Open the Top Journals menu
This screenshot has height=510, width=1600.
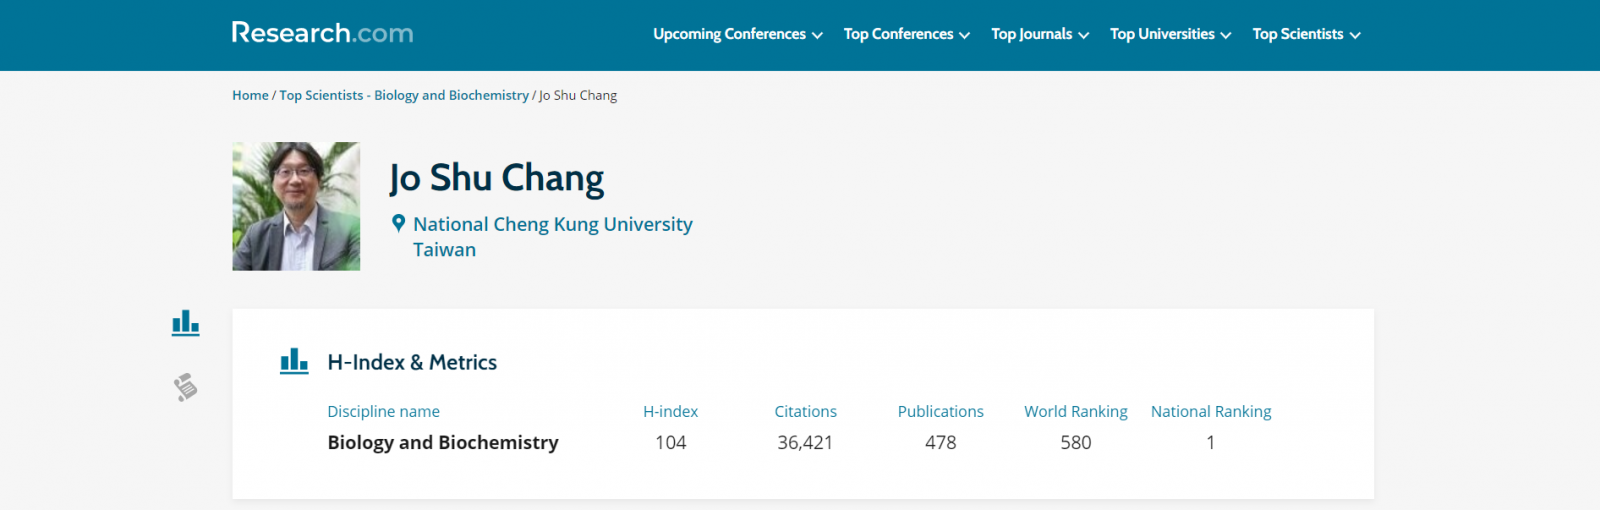(1031, 34)
